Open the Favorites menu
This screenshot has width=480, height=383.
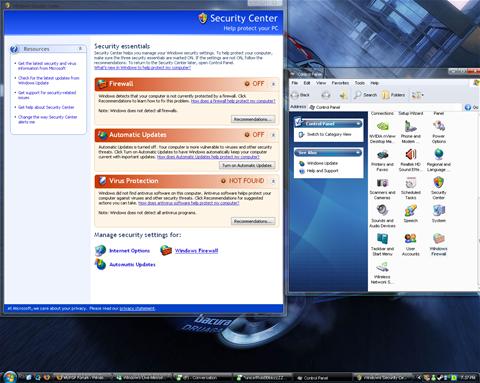(x=340, y=83)
